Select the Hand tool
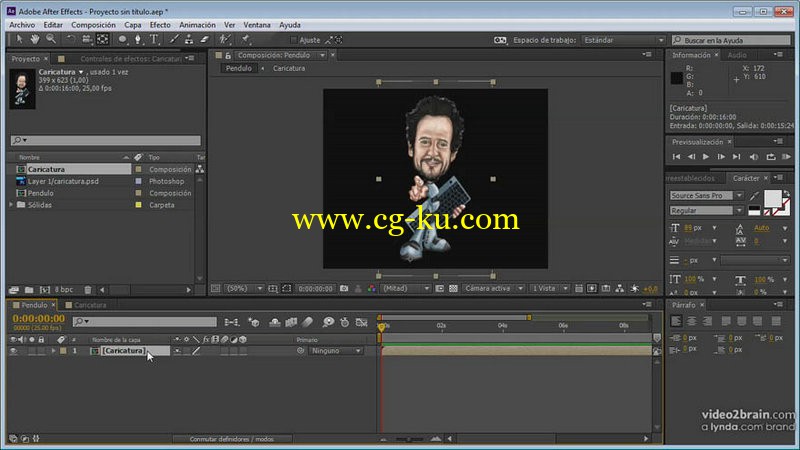 35,39
